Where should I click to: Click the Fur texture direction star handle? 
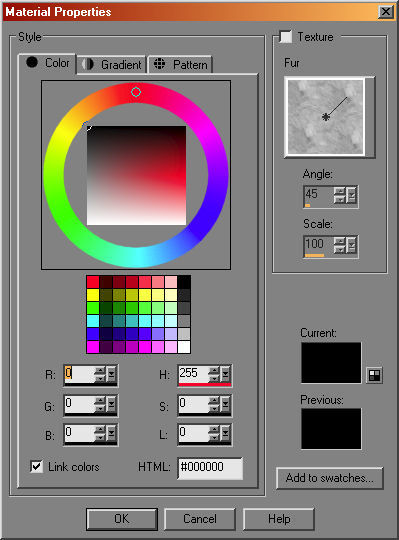pos(325,117)
